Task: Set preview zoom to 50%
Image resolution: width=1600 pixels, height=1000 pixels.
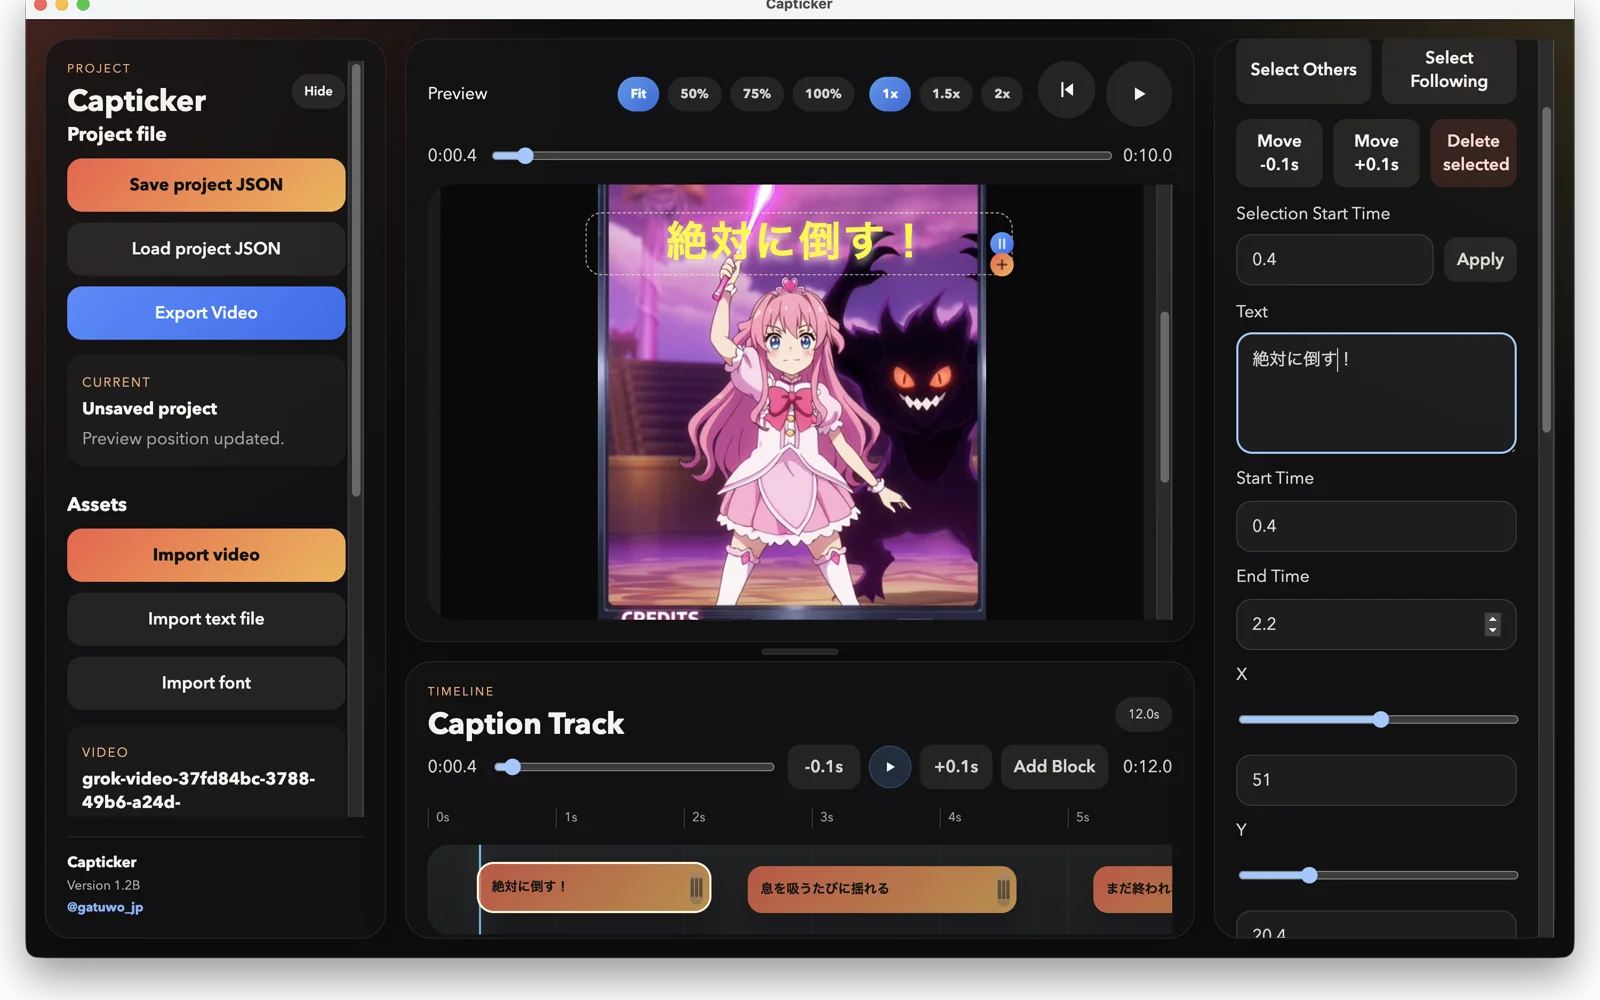Action: pos(694,94)
